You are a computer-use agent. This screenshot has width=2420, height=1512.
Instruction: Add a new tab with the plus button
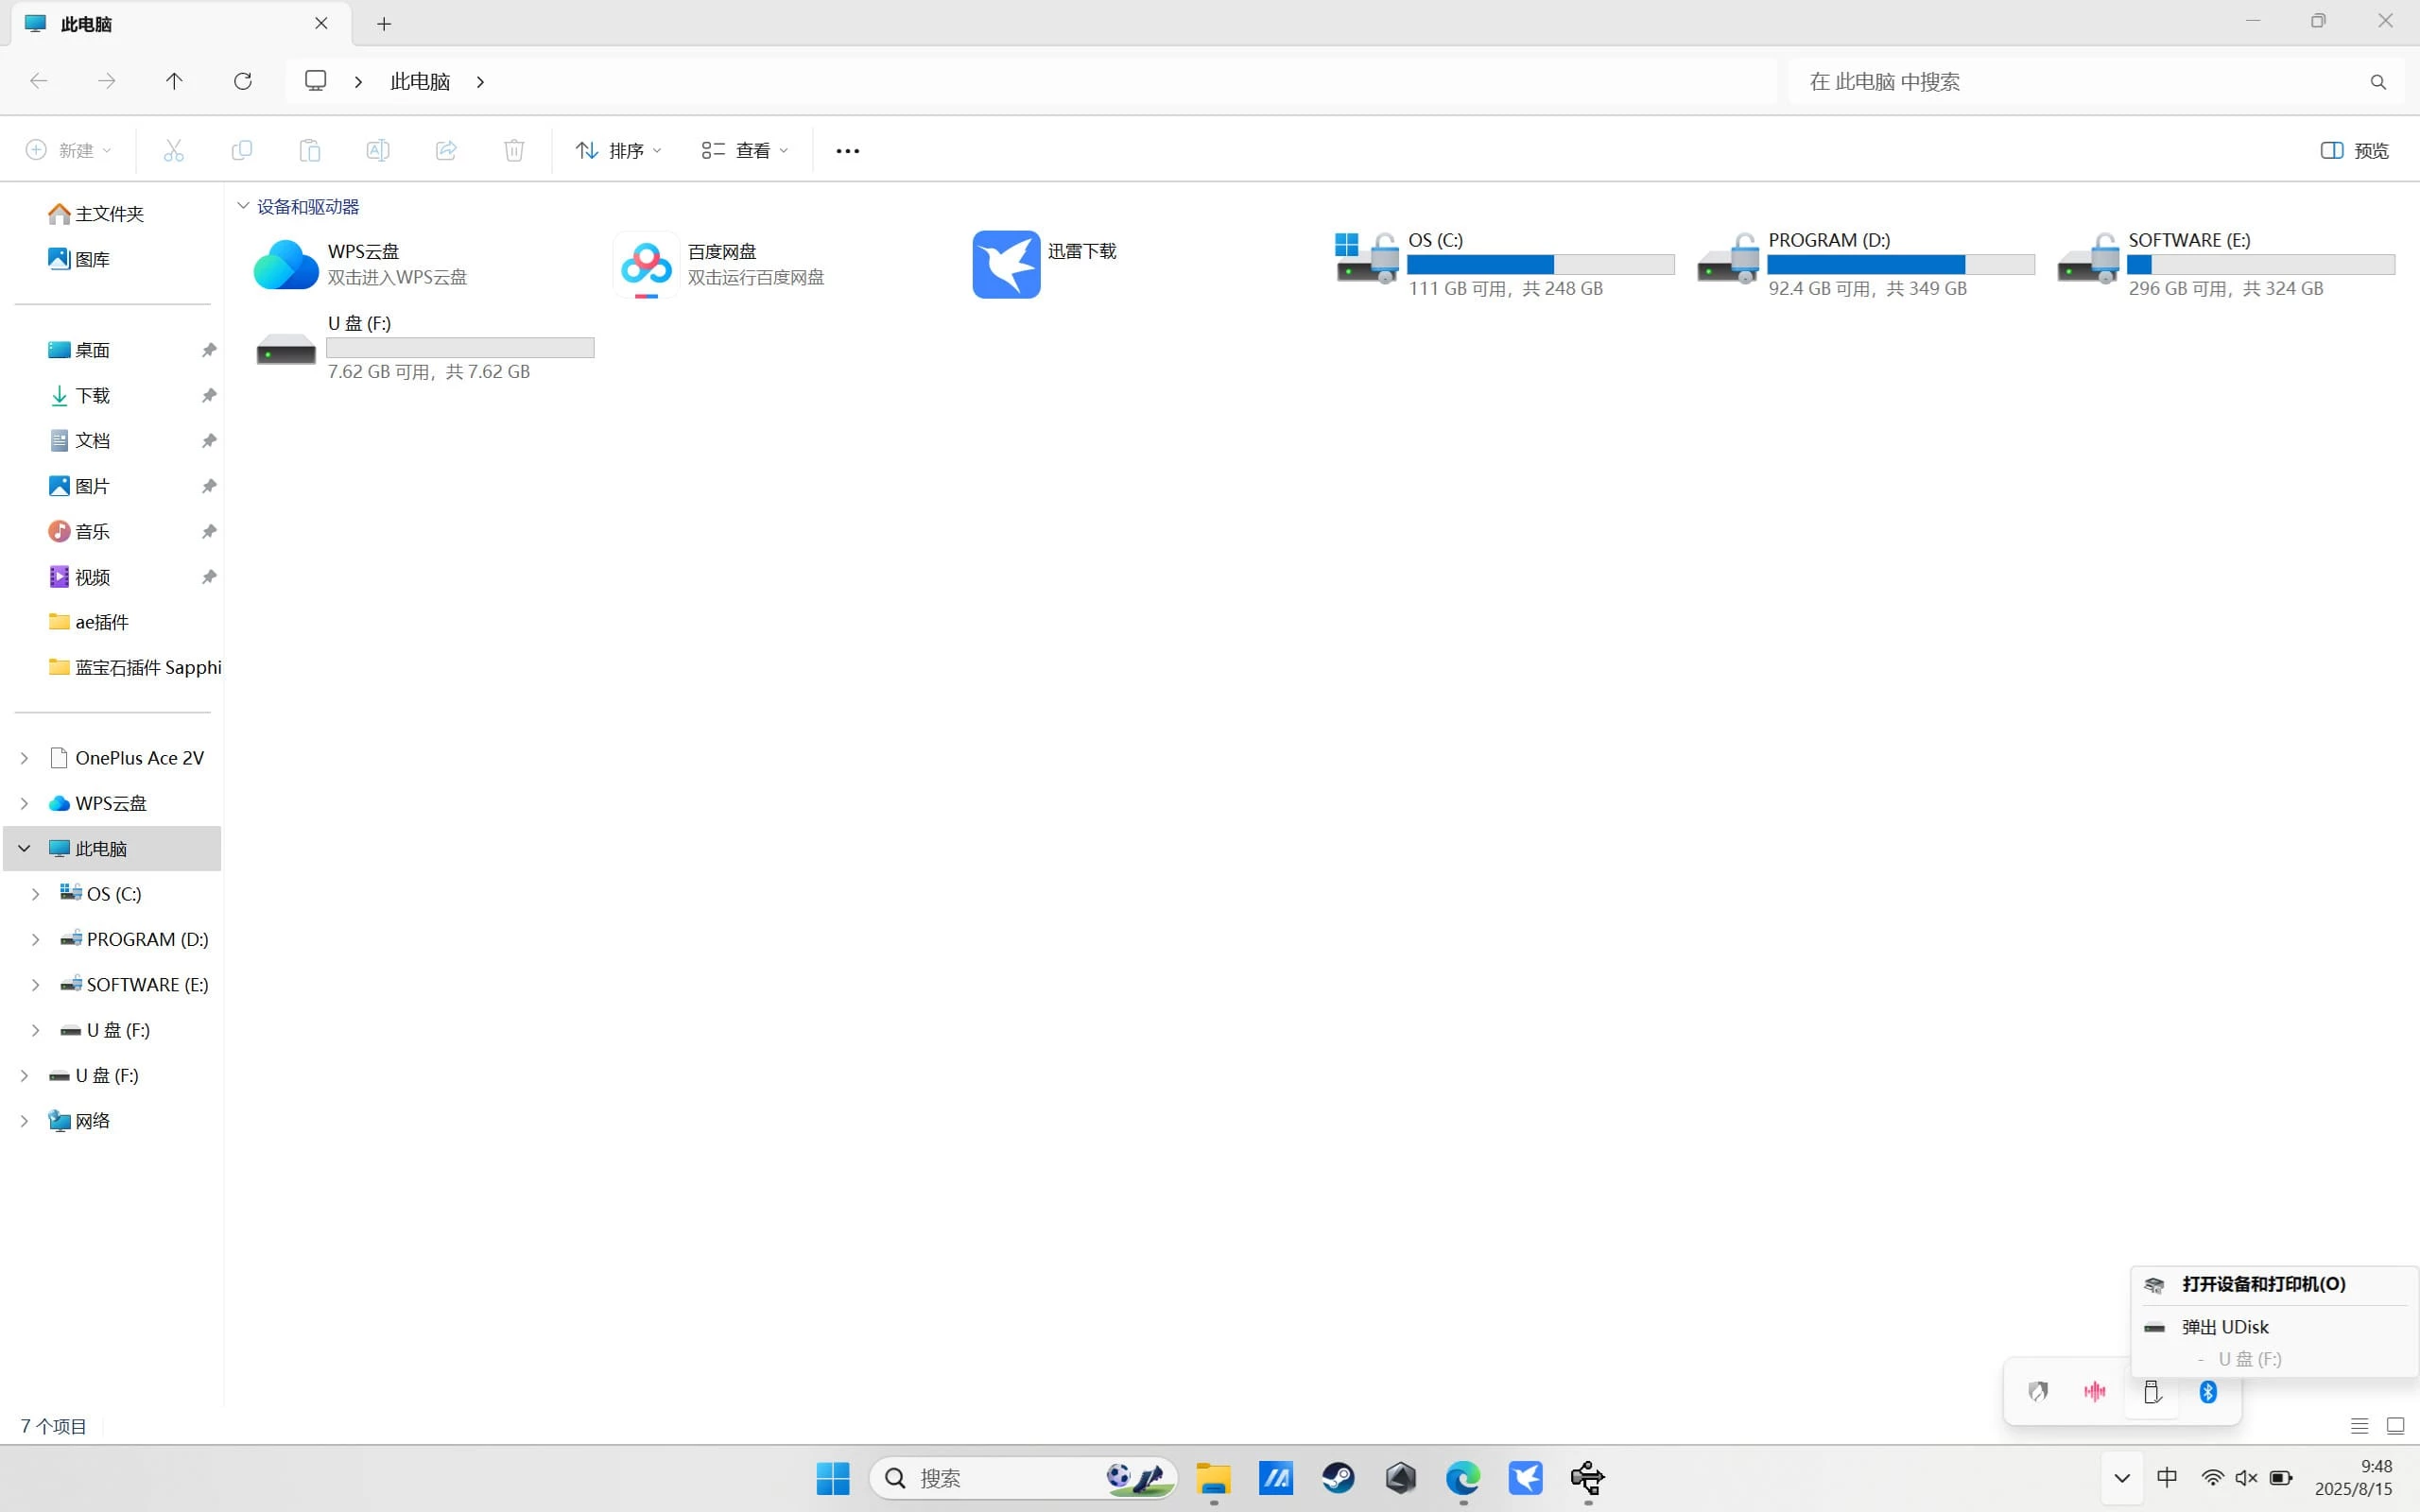[384, 24]
